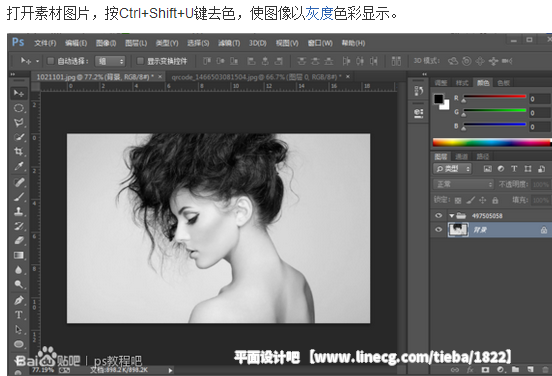Click the color spectrum ramp
The image size is (552, 376).
(492, 142)
